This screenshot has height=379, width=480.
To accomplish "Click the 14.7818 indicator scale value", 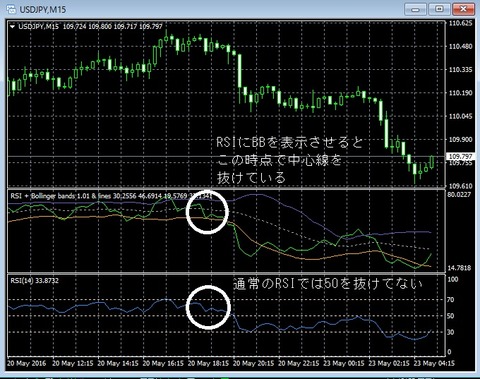I will [x=460, y=268].
